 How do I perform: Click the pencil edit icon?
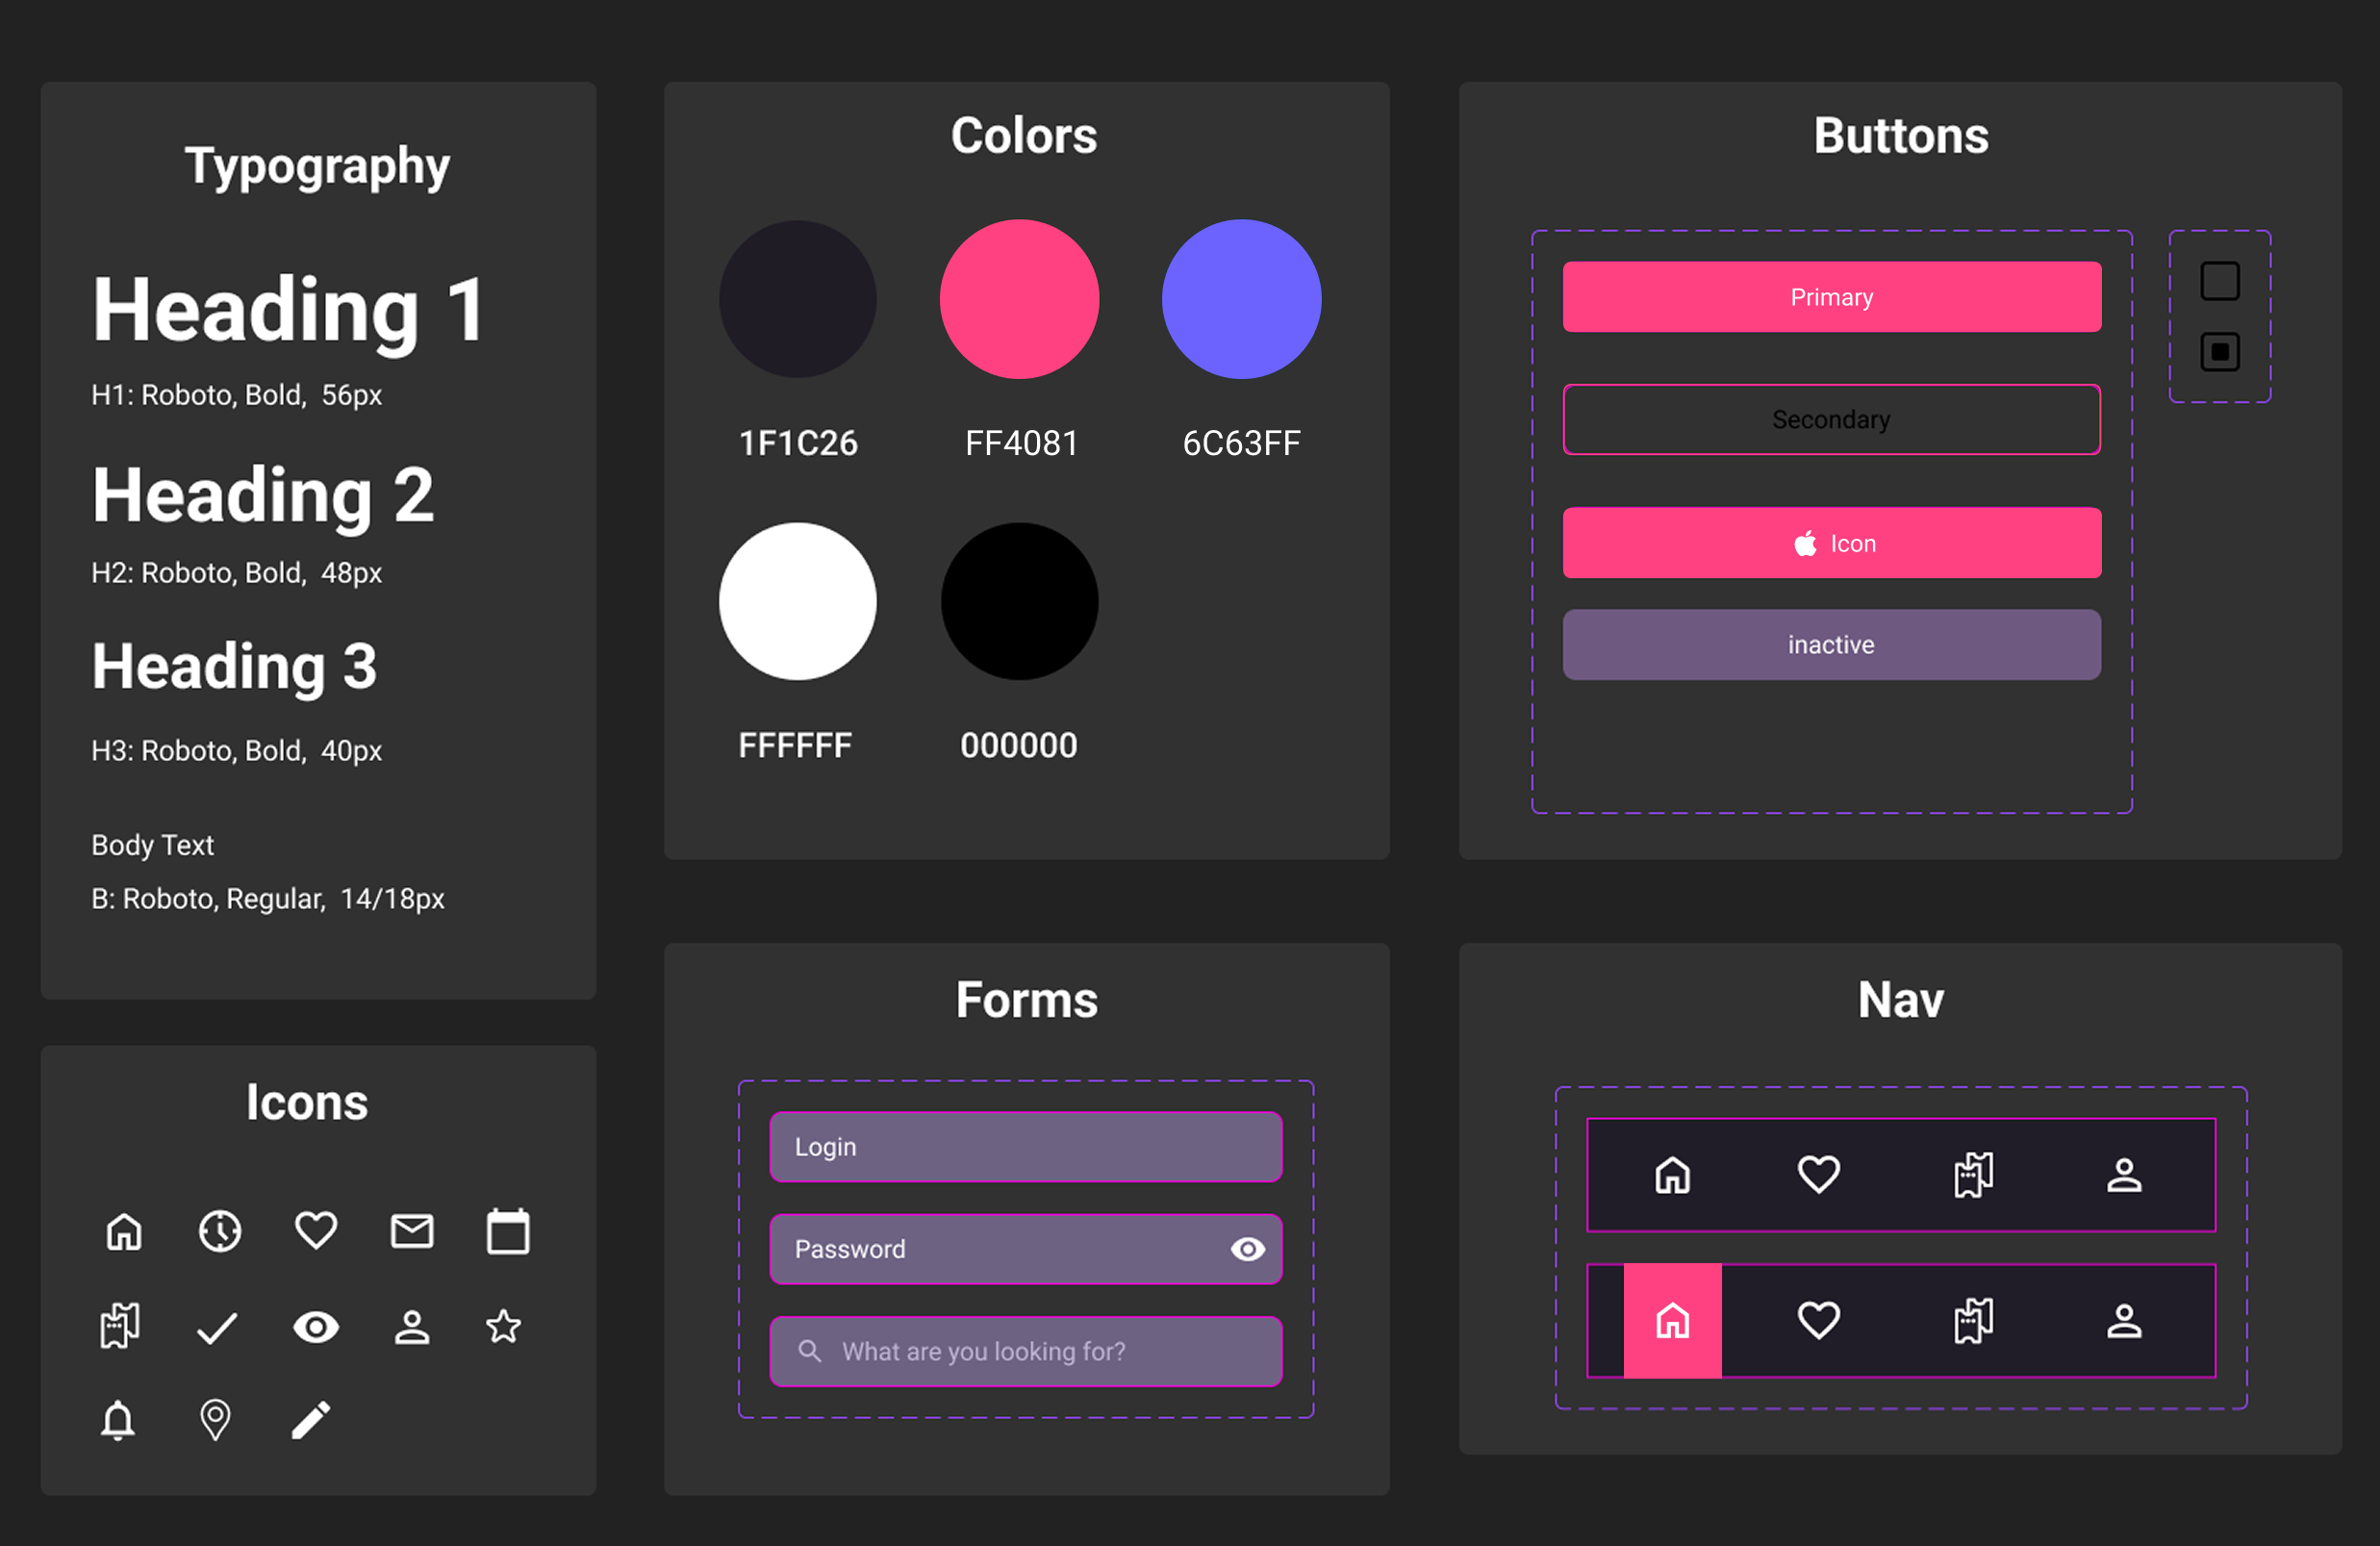(x=311, y=1419)
